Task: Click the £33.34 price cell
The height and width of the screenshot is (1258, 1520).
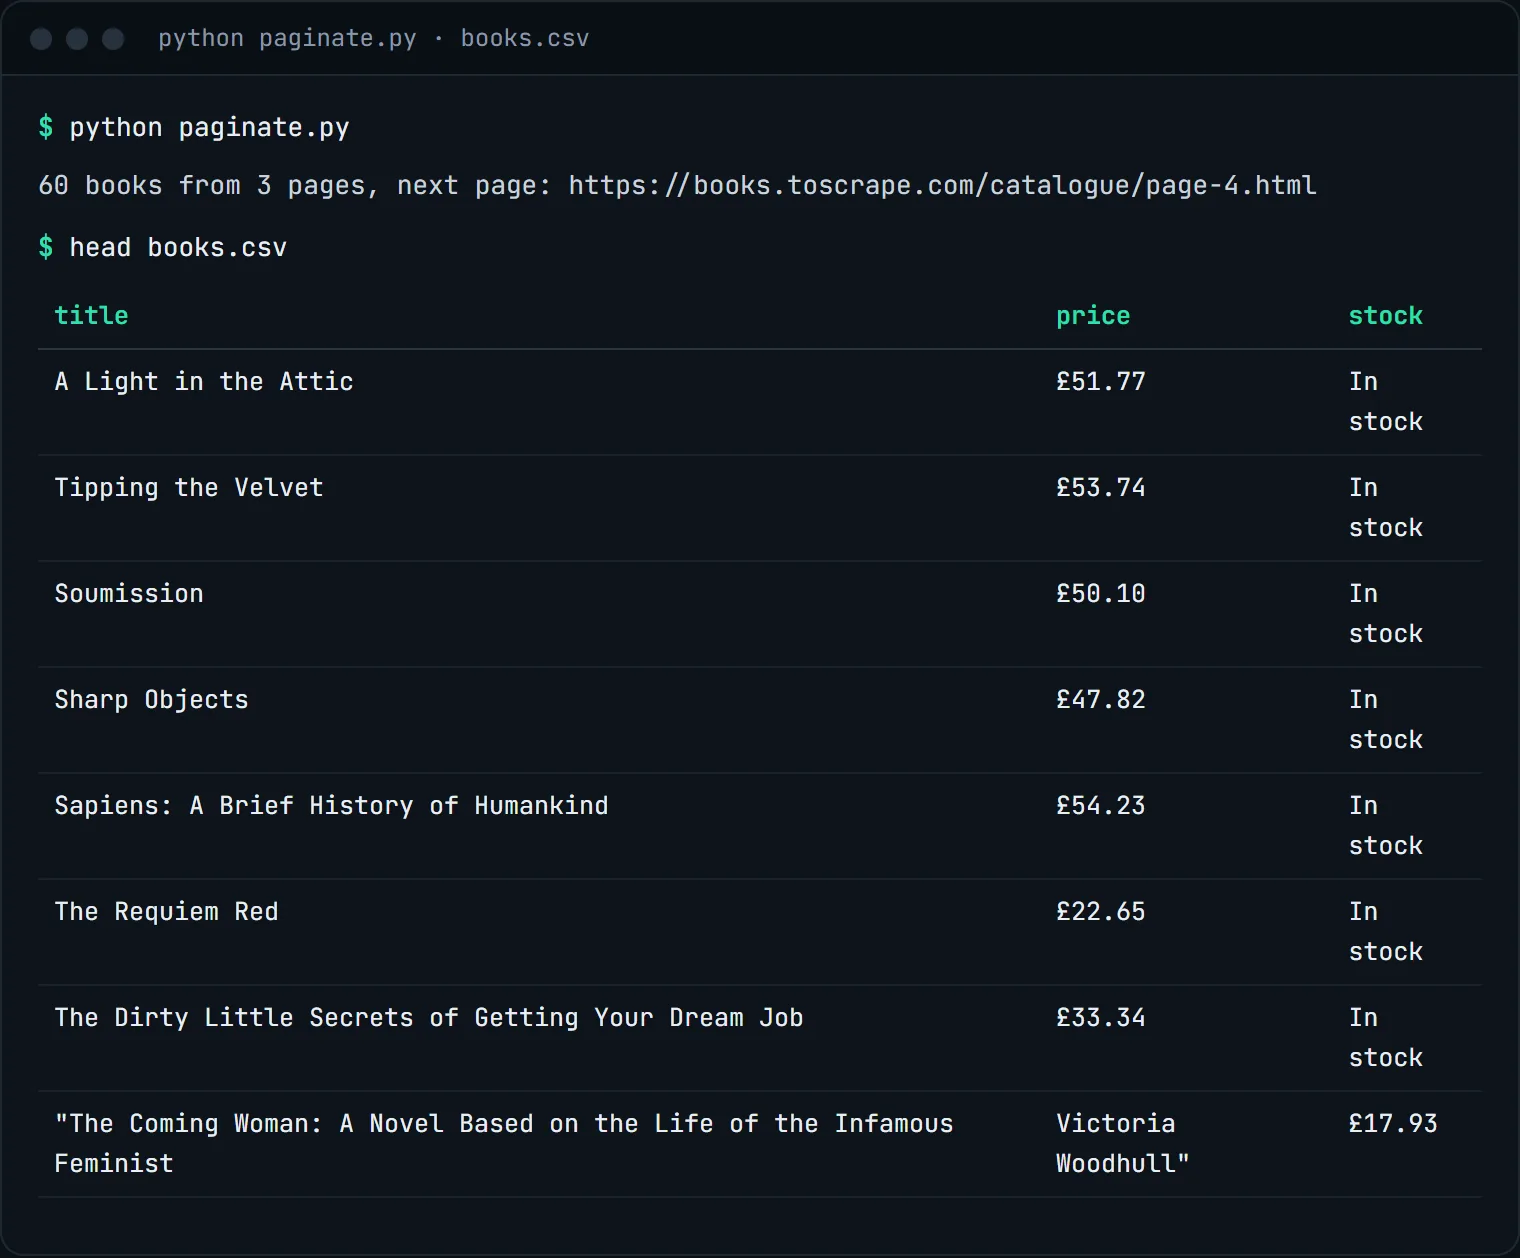Action: point(1101,1018)
